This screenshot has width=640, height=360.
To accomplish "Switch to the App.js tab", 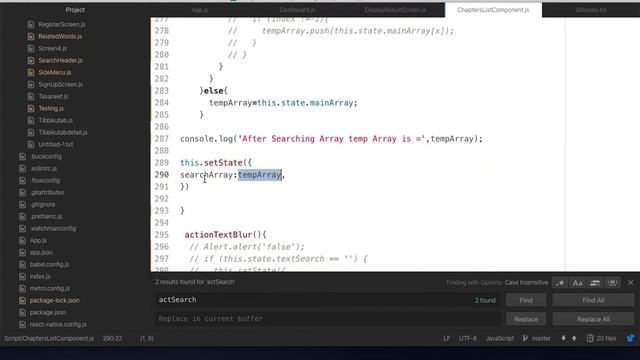I will tap(200, 10).
